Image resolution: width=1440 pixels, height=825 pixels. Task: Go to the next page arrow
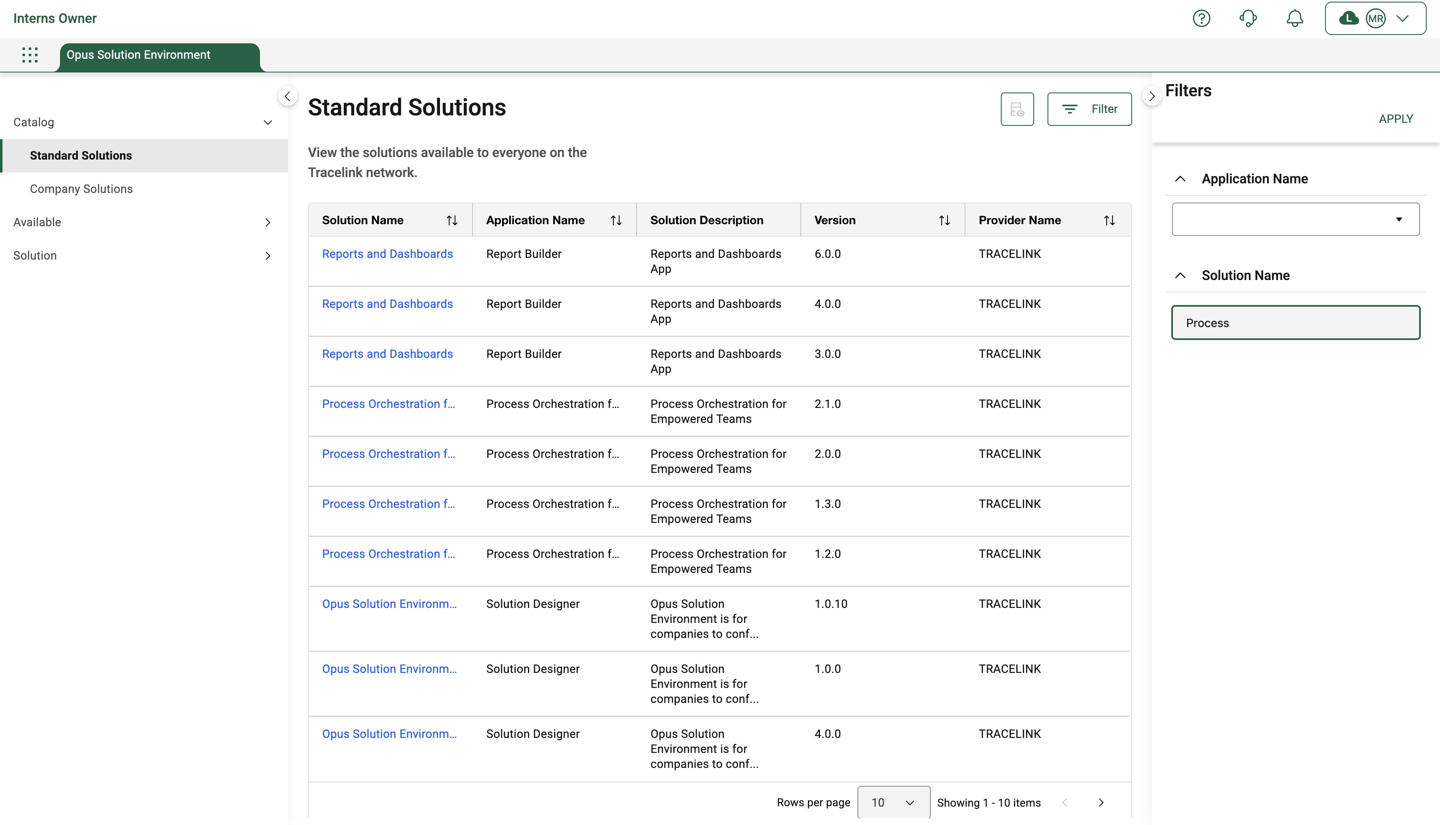click(x=1101, y=802)
